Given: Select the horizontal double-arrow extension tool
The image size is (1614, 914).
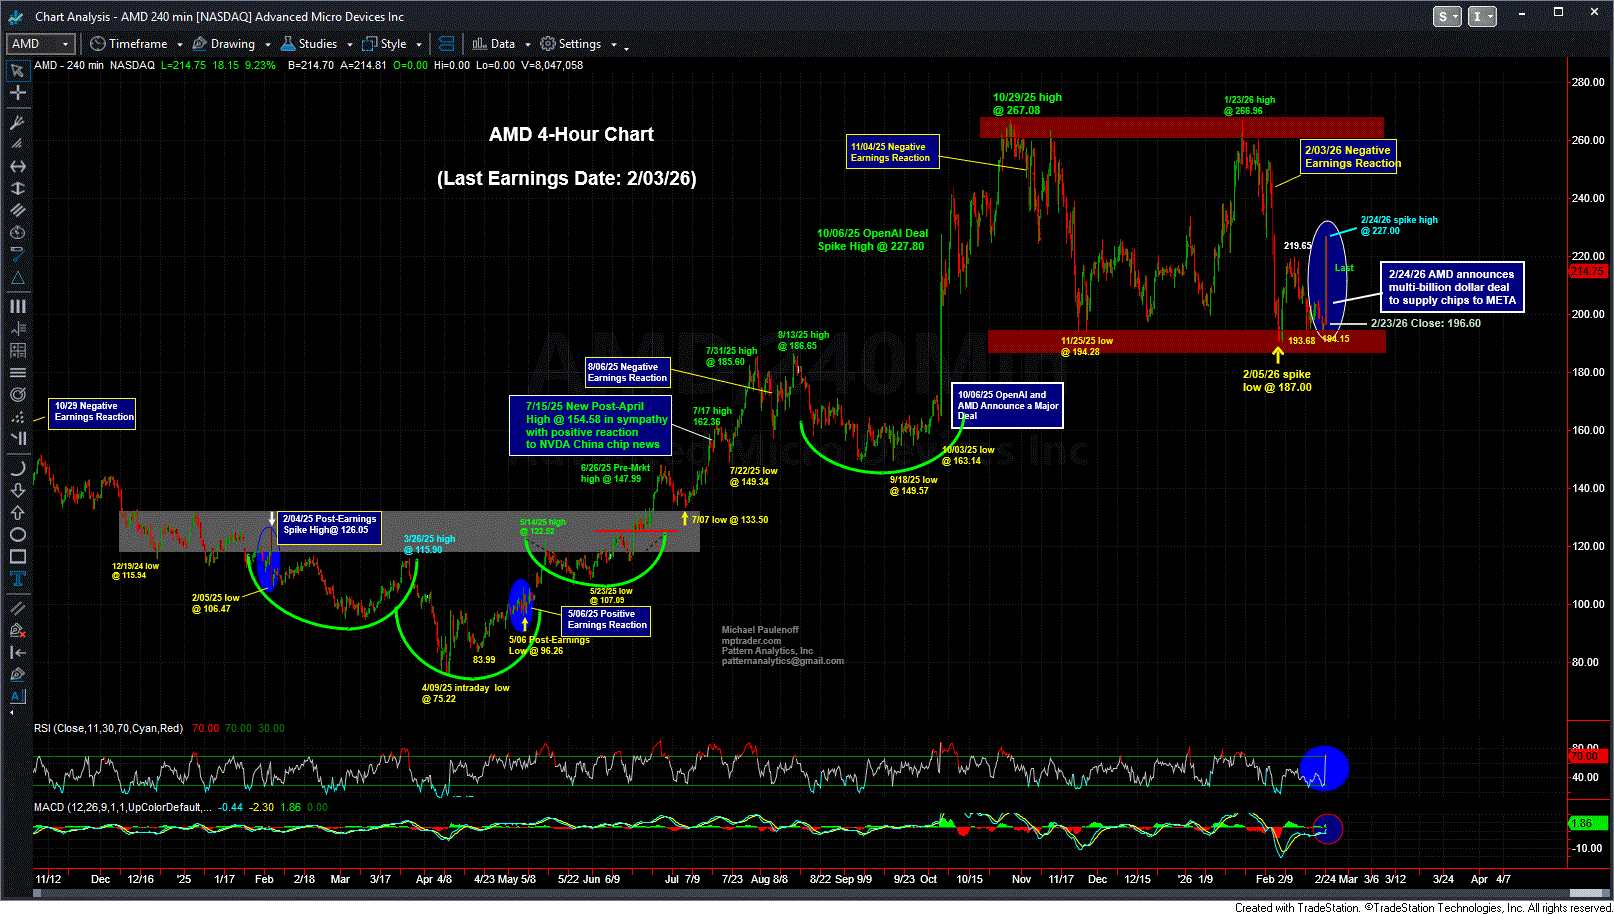Looking at the screenshot, I should [x=17, y=166].
